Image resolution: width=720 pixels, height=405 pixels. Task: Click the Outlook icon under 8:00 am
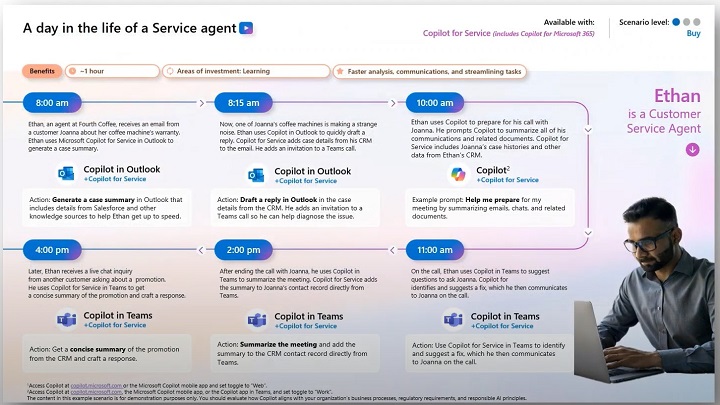67,174
